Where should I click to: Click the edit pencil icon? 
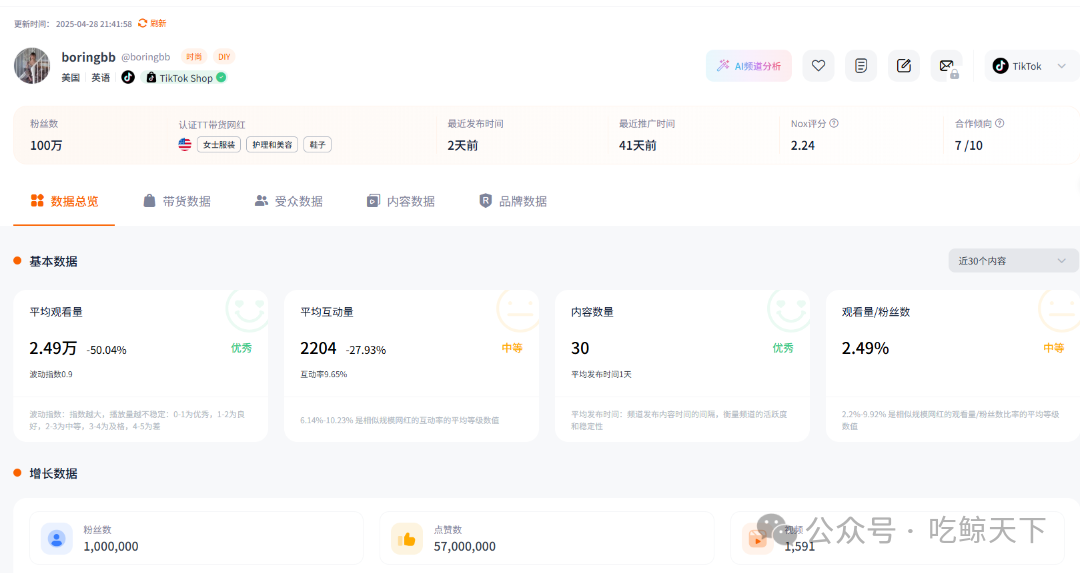point(904,66)
